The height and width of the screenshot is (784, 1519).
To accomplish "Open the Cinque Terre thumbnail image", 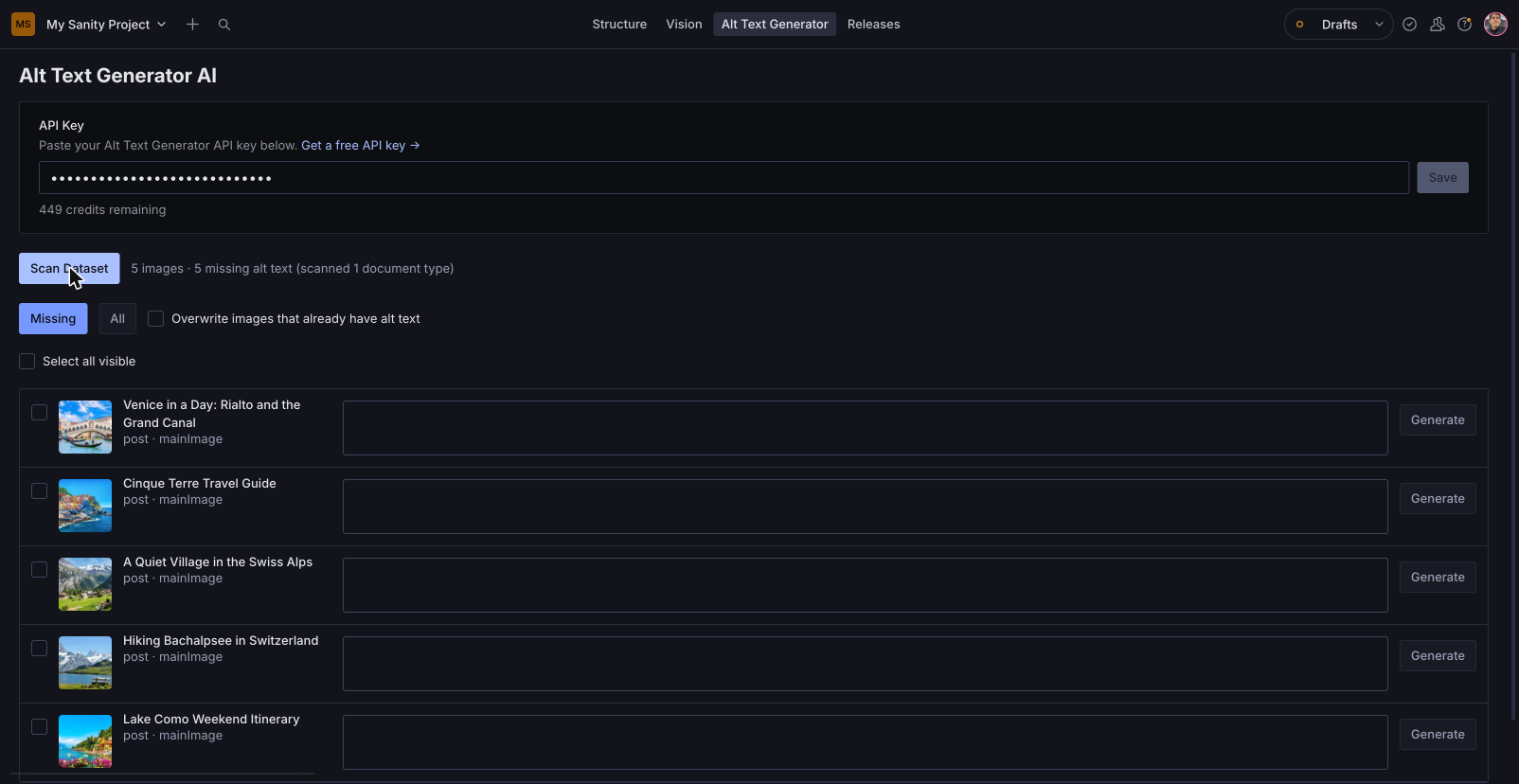I will point(85,506).
